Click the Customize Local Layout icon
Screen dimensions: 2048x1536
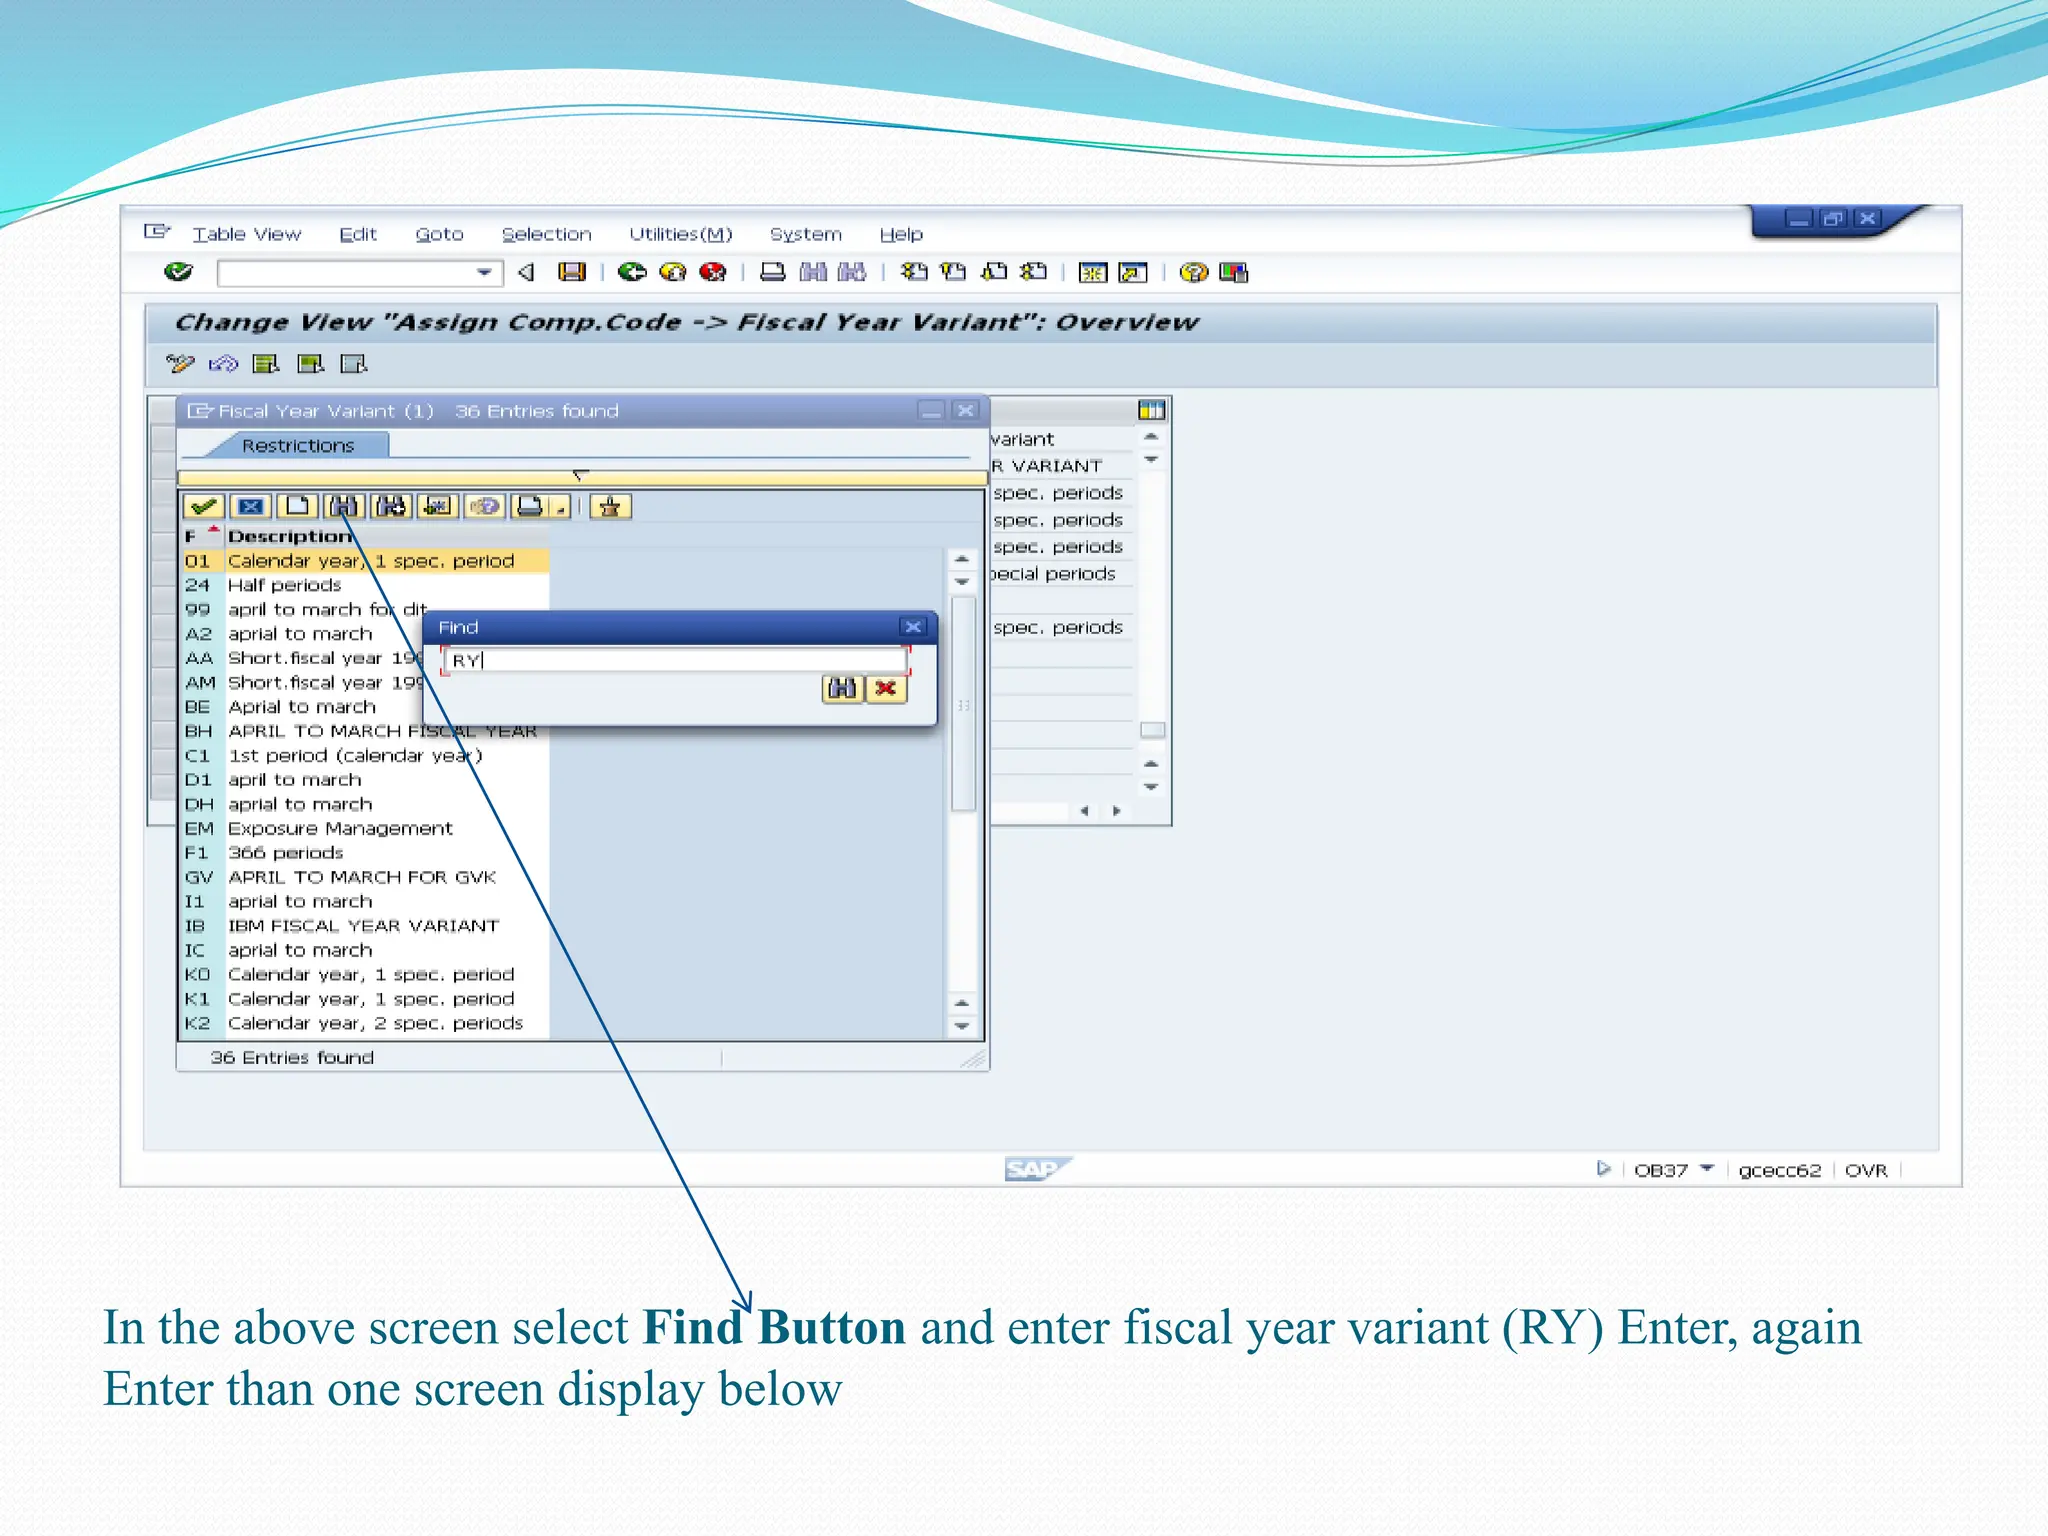(x=1234, y=272)
